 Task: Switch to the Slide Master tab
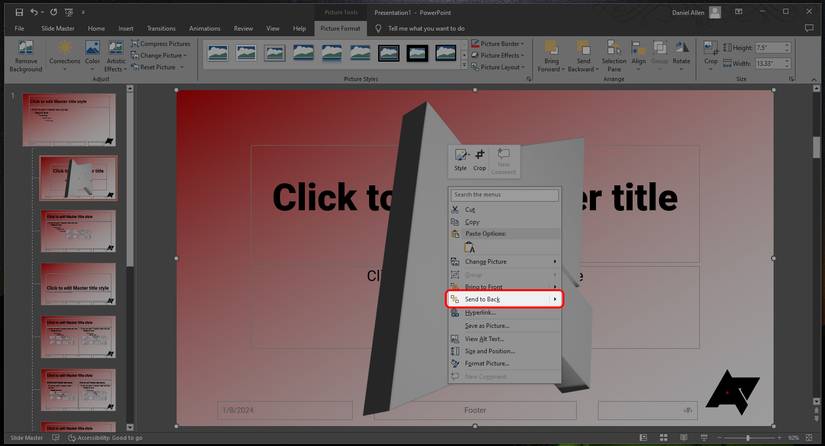[56, 29]
